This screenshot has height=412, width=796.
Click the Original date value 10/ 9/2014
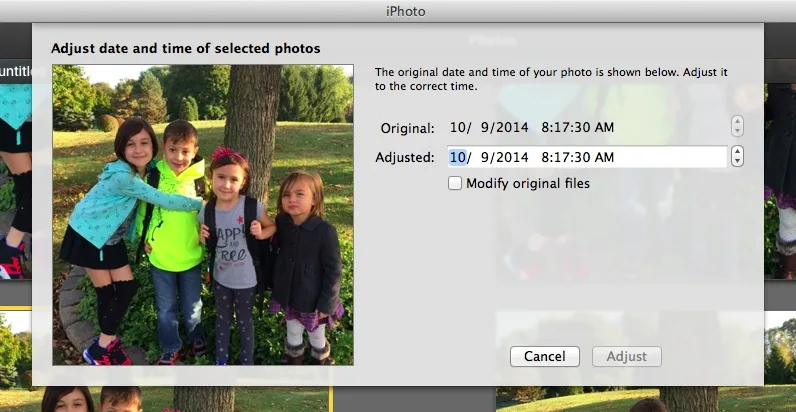tap(489, 127)
